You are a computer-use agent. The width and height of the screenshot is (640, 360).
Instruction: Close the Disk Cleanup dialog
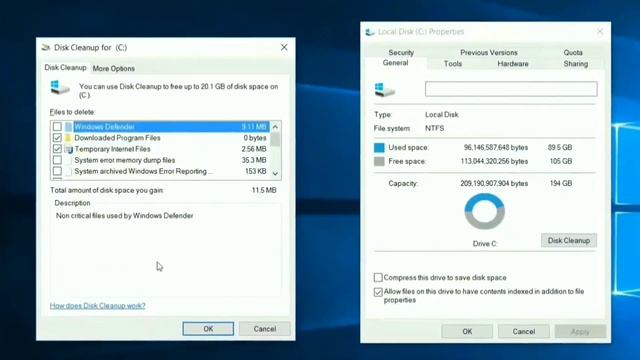point(284,47)
